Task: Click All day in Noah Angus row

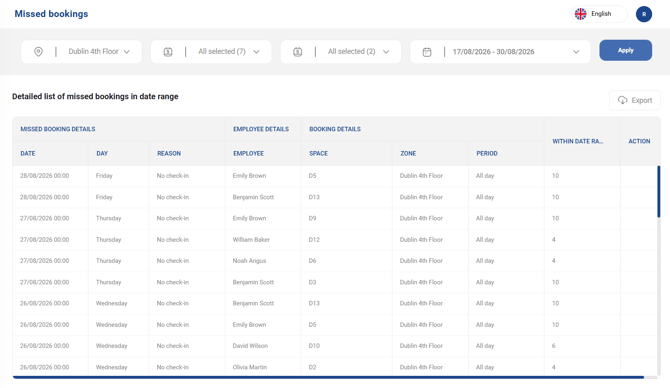Action: pos(485,261)
